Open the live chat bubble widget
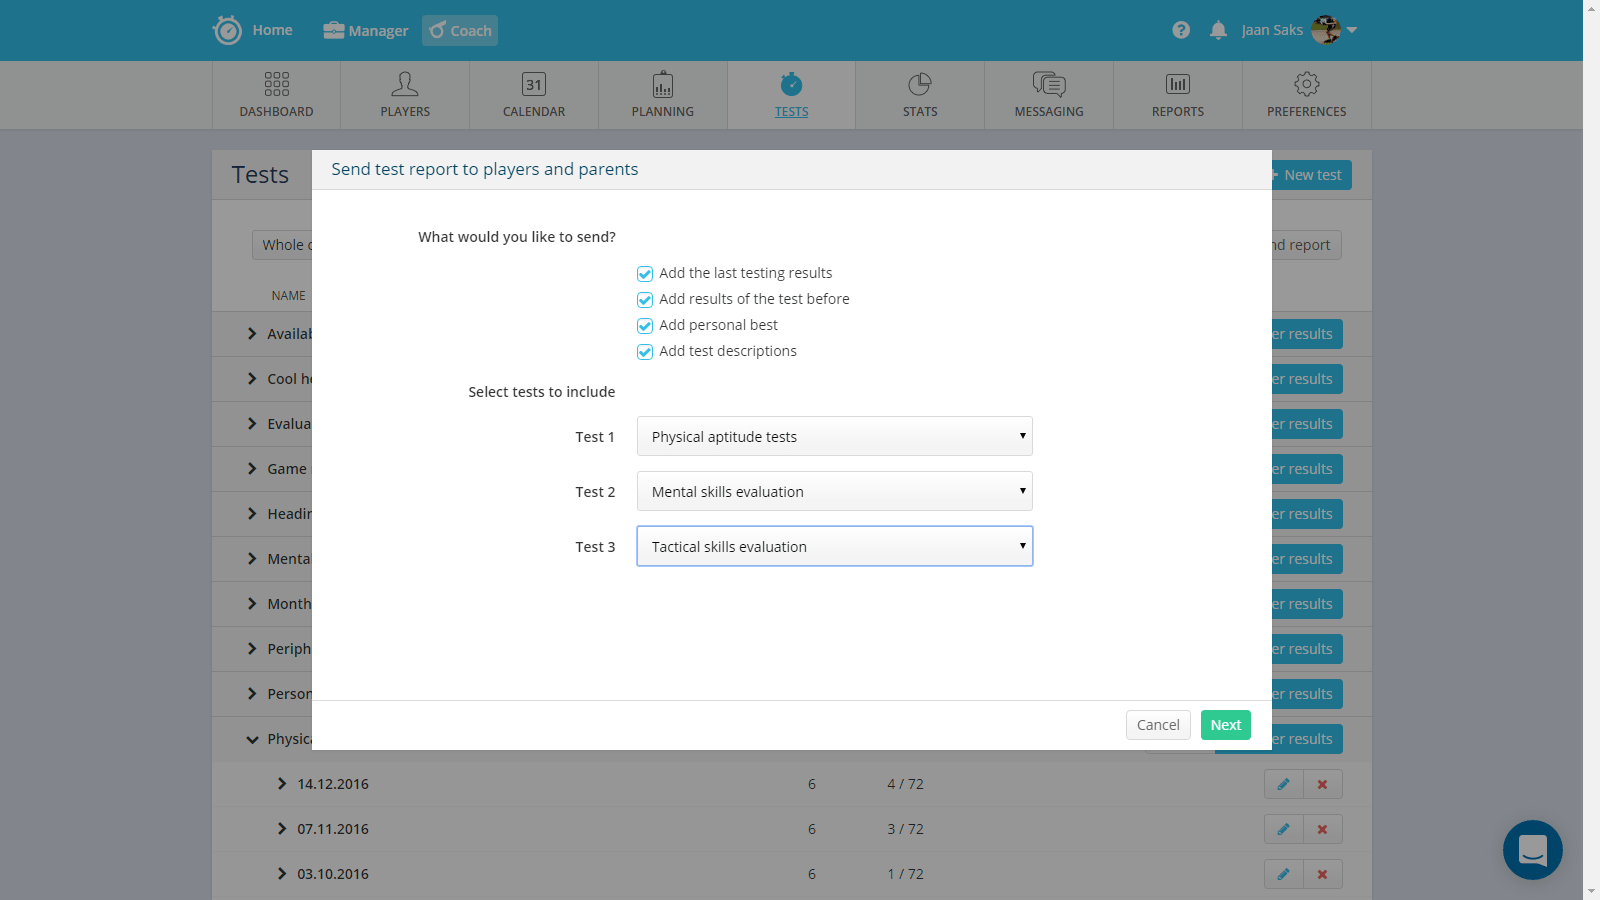This screenshot has height=900, width=1600. pos(1532,850)
